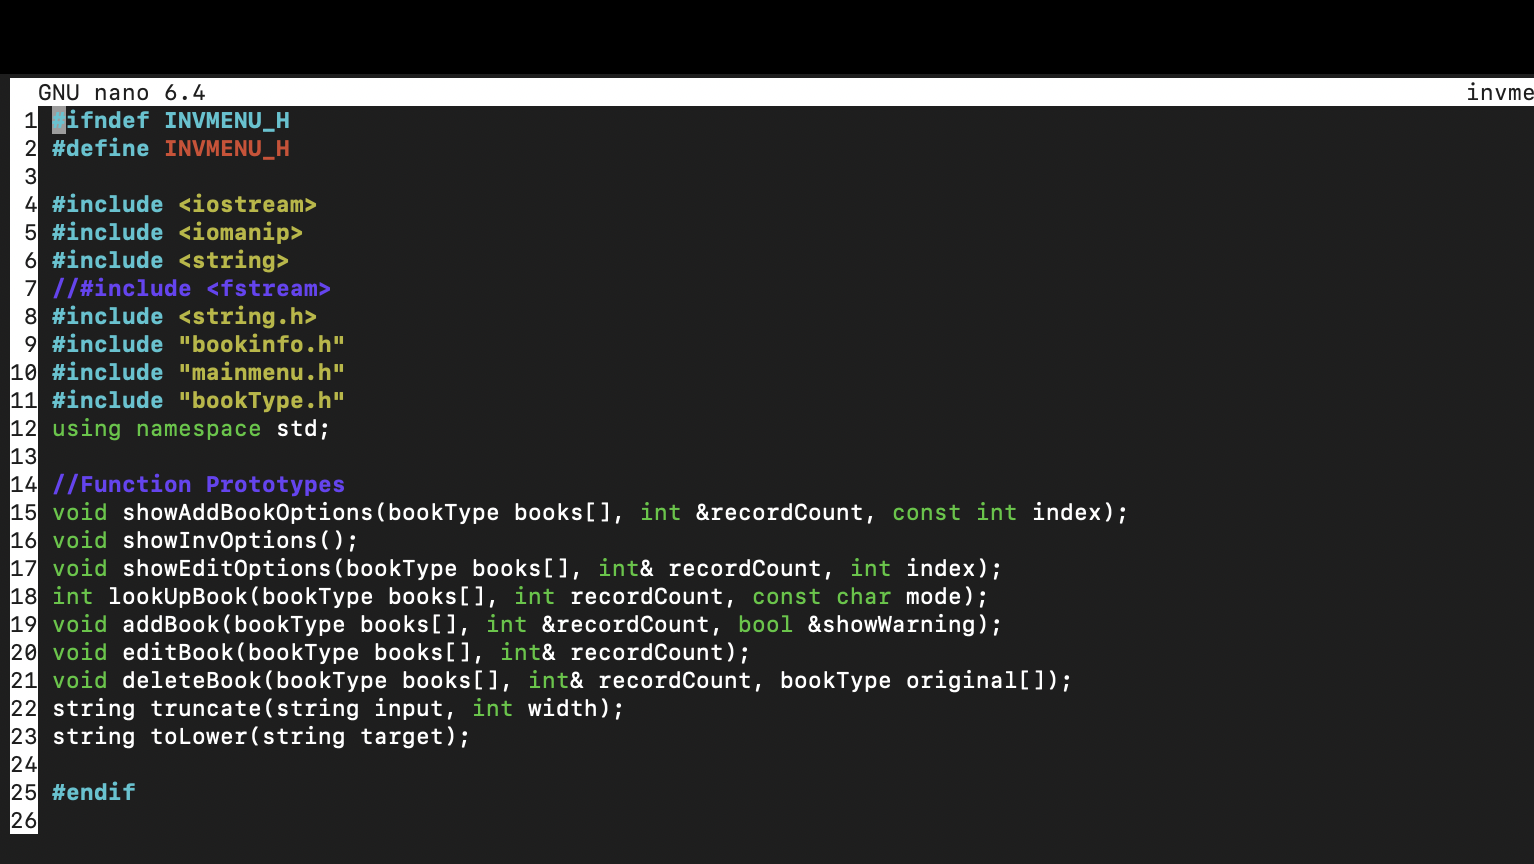Click the #define INVMENU_H directive

click(170, 148)
